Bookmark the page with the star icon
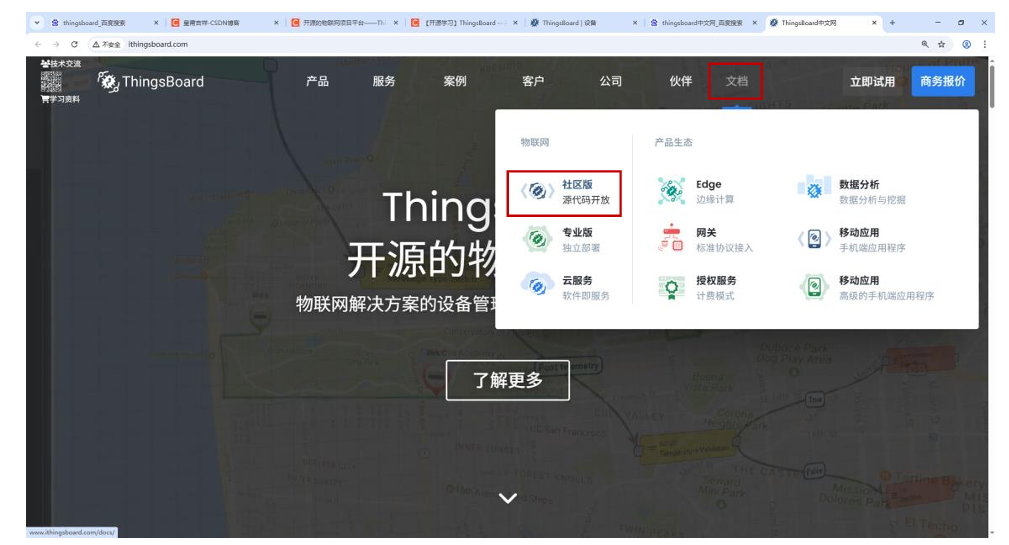The height and width of the screenshot is (545, 1009). tap(941, 44)
